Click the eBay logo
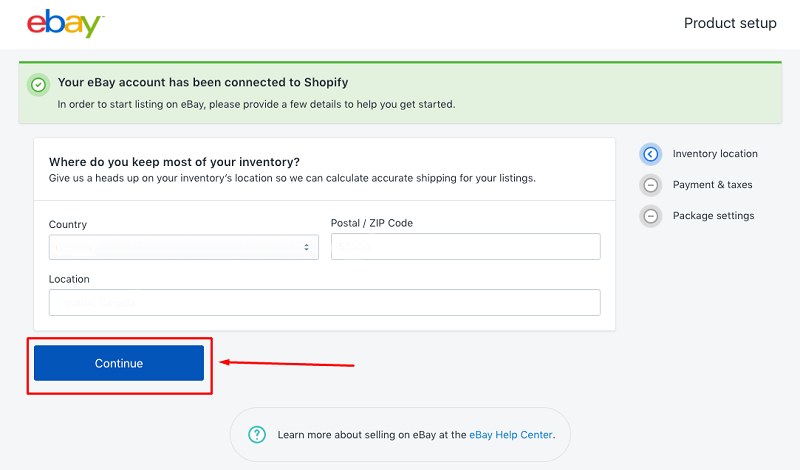 (65, 24)
